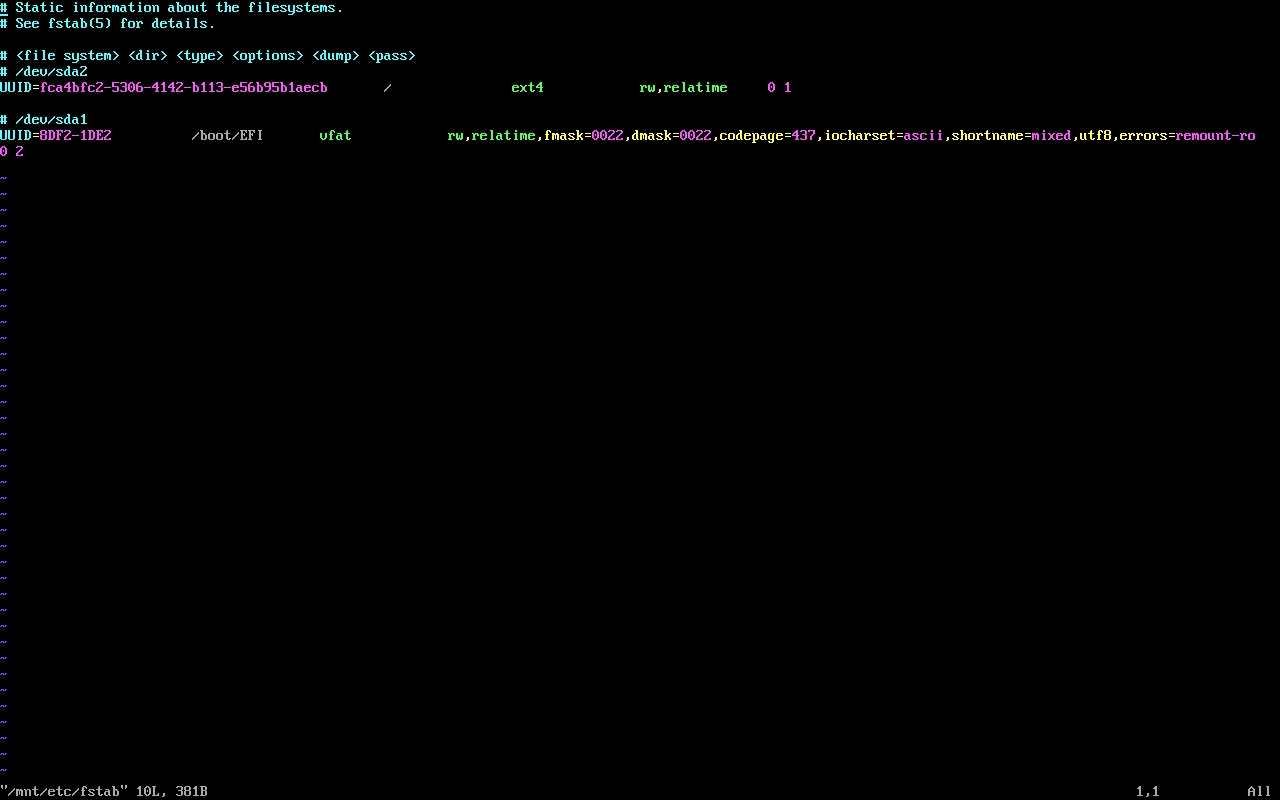Click the "<type>" column header
1280x800 pixels.
click(200, 56)
